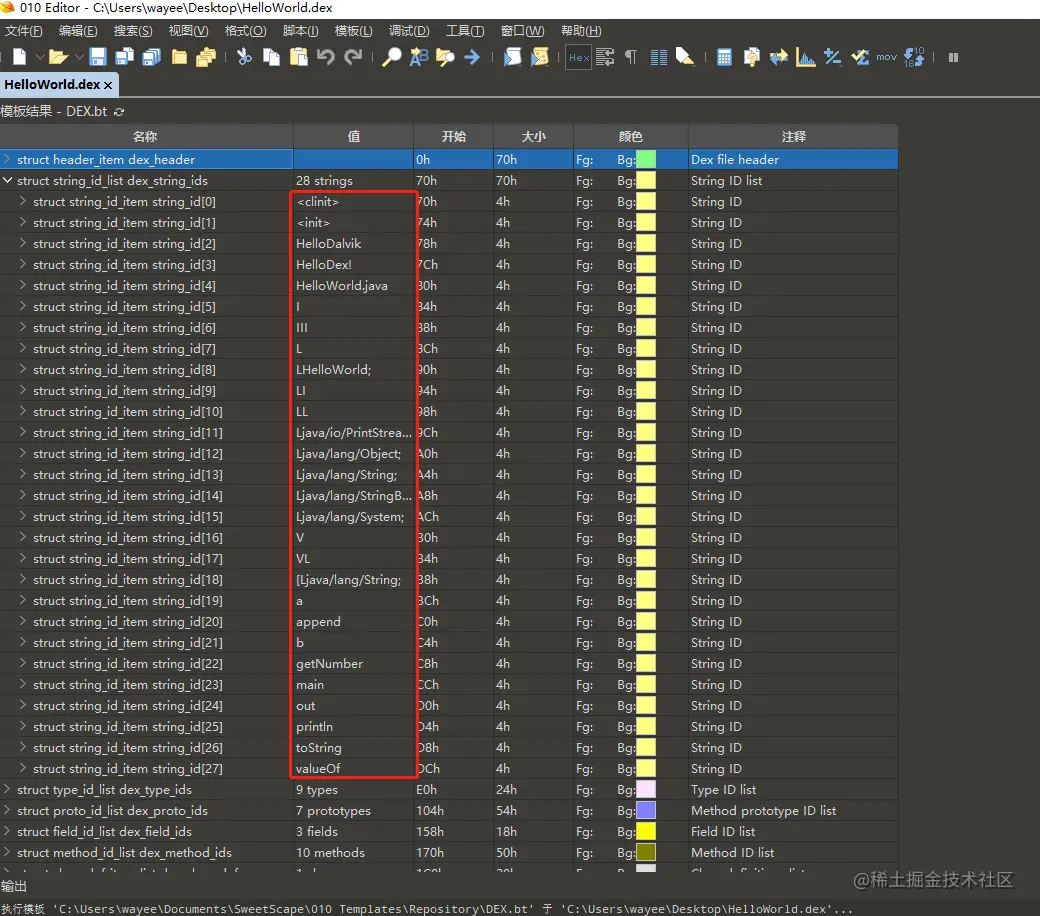Click the Copy icon

coord(271,58)
